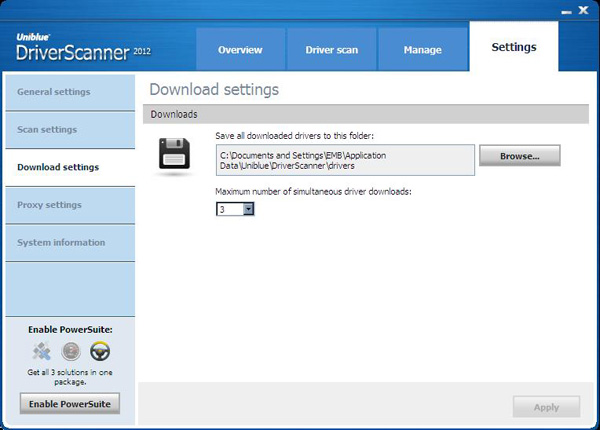Click the floppy disk save icon
600x430 pixels.
coord(174,157)
